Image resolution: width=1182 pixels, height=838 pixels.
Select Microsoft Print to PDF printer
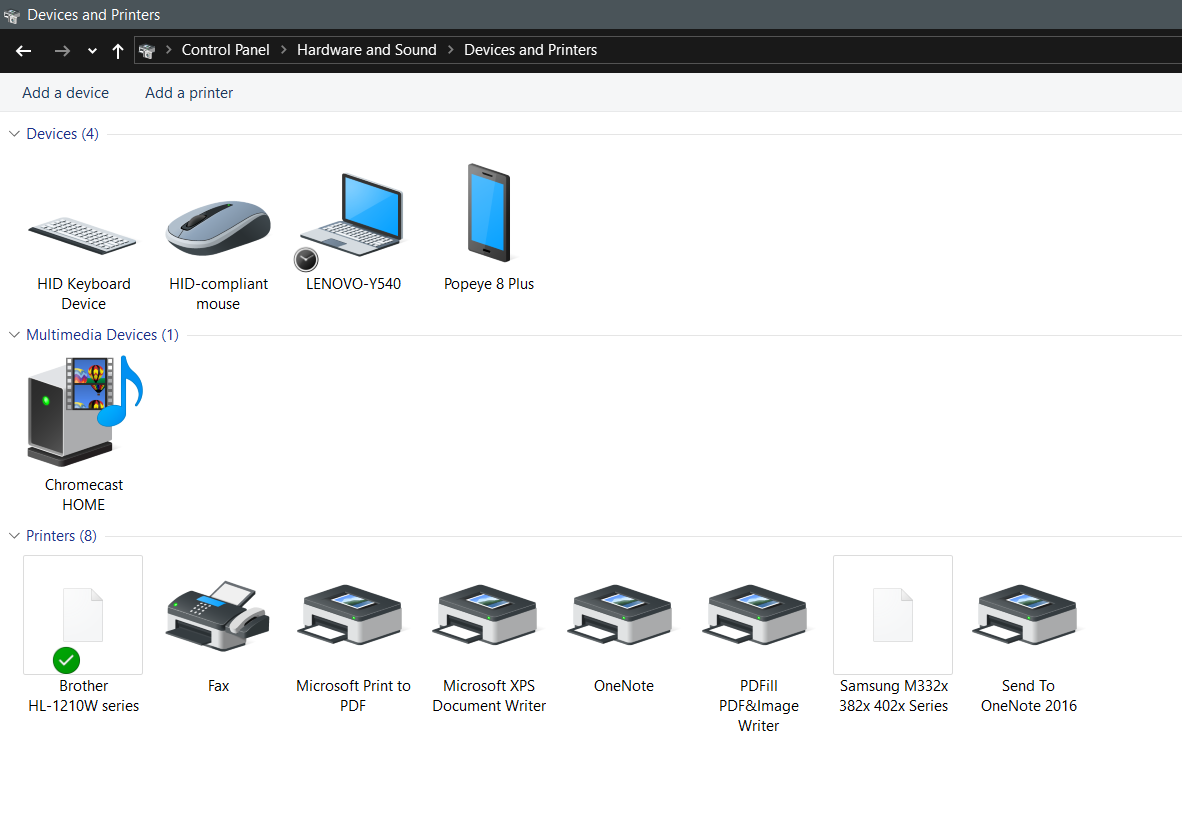click(x=353, y=615)
